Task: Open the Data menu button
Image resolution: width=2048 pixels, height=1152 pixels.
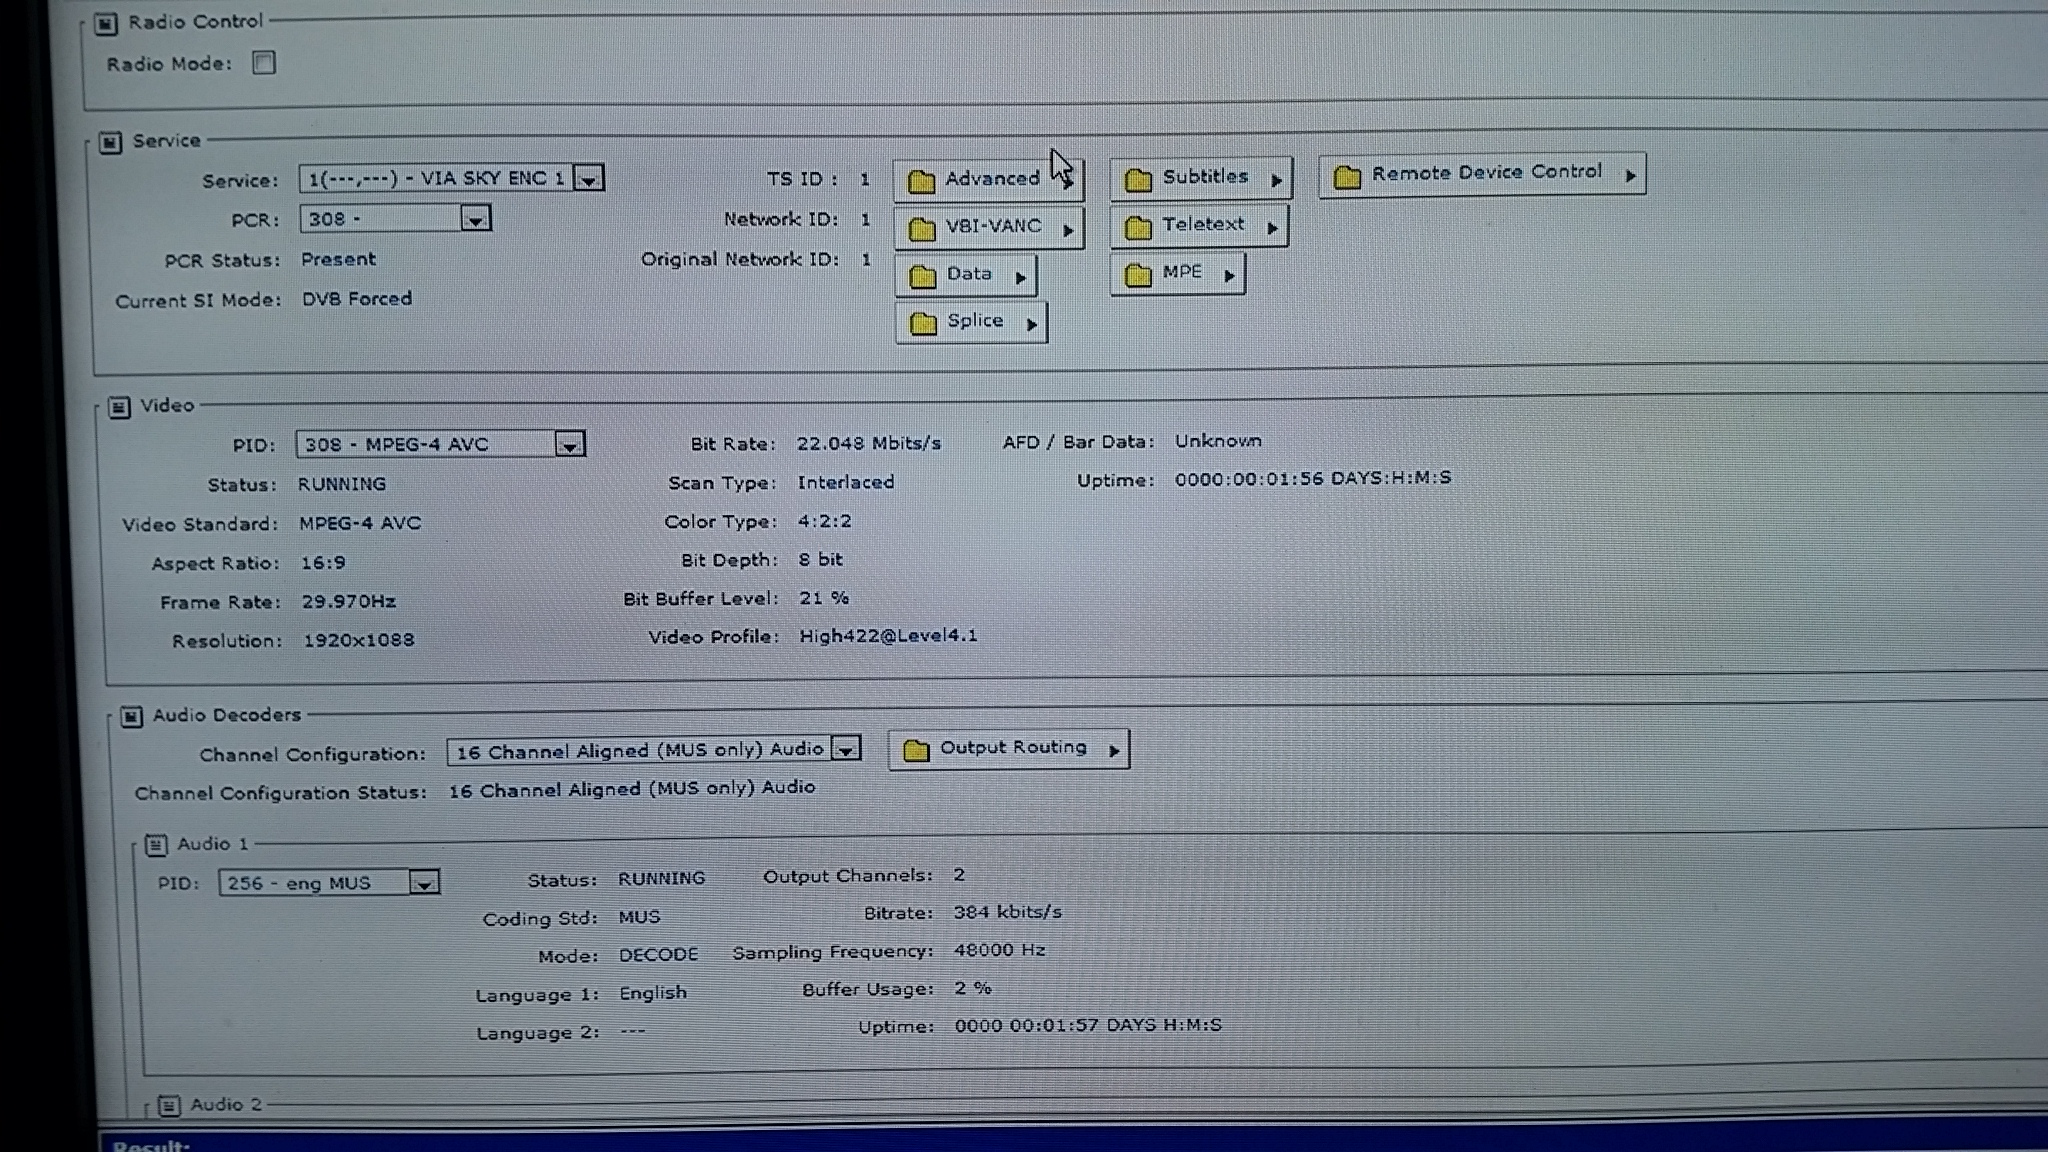Action: pyautogui.click(x=966, y=275)
